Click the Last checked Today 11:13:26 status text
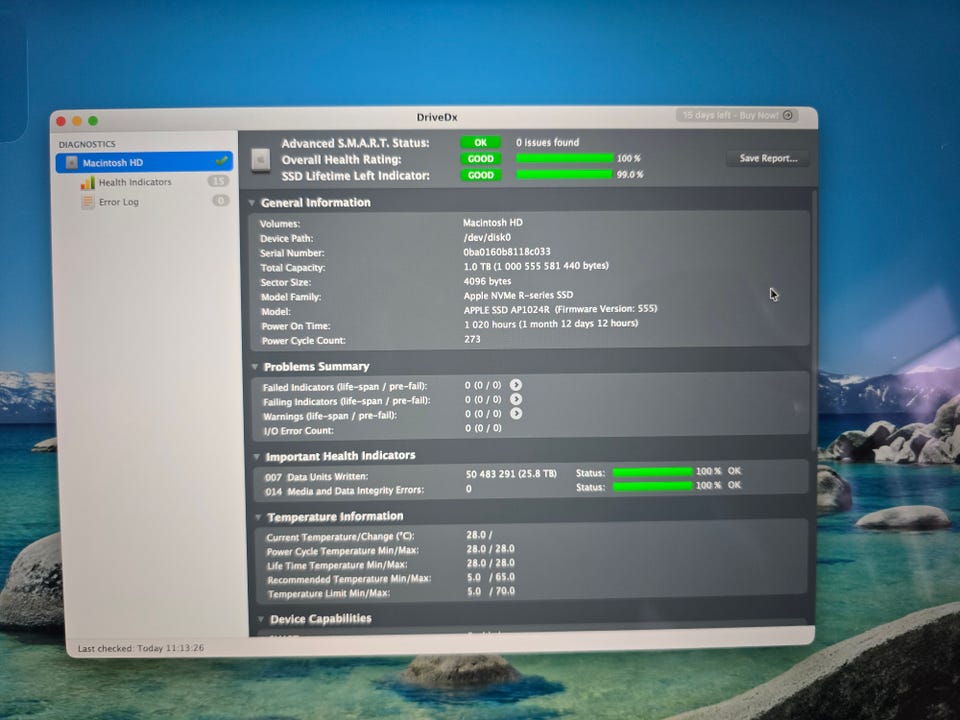Screen dimensions: 960x720 [x=141, y=648]
